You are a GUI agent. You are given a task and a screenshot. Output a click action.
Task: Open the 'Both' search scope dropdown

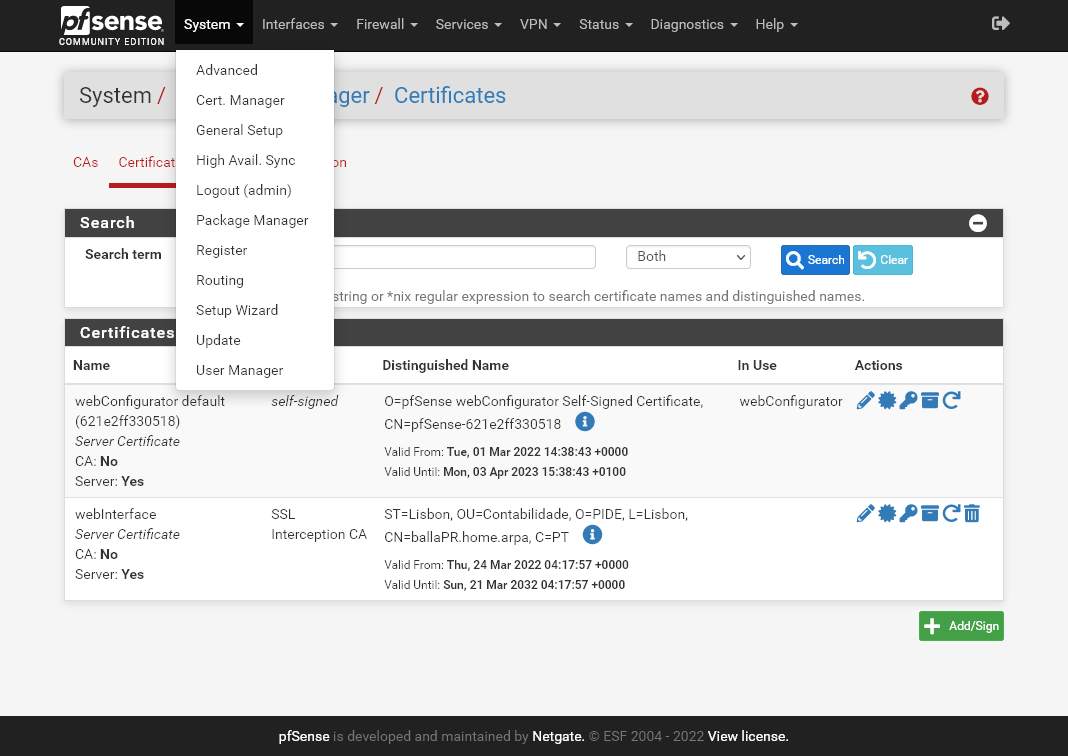(x=688, y=257)
